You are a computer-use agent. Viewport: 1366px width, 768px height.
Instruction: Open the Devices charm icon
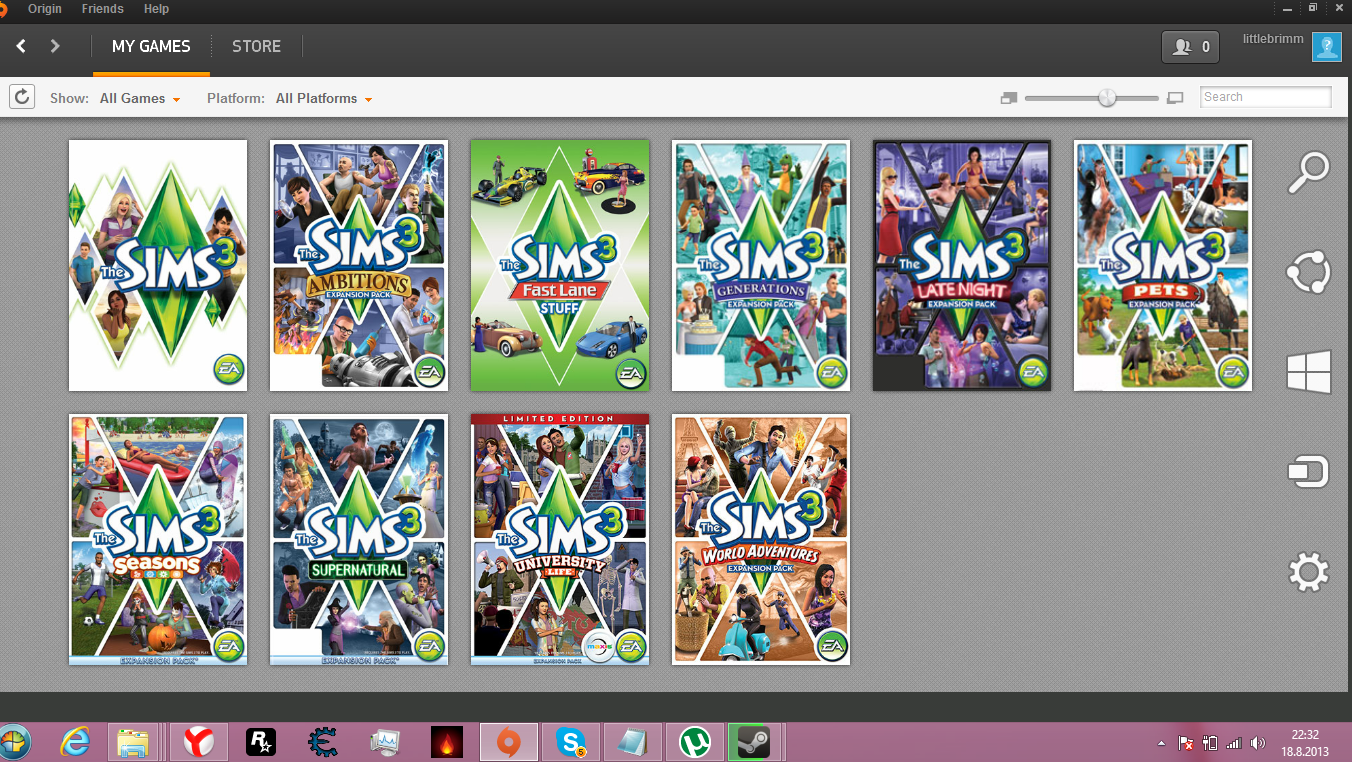pos(1308,472)
